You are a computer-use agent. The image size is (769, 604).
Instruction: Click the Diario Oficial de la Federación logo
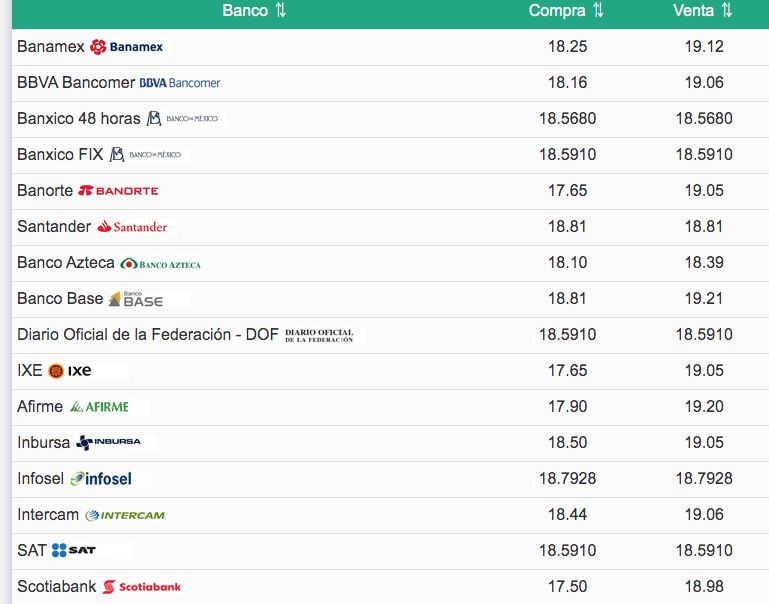click(319, 335)
